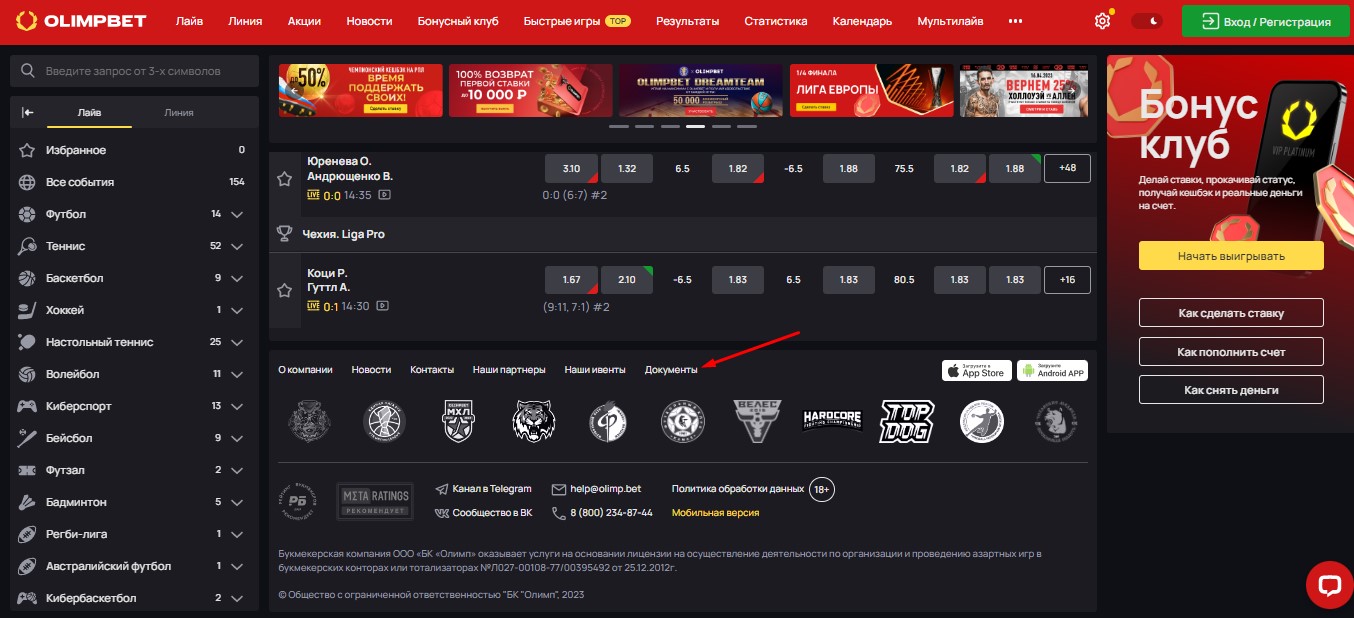Add Коци–Гуттл match to favorites star
The width and height of the screenshot is (1354, 618).
click(x=285, y=290)
